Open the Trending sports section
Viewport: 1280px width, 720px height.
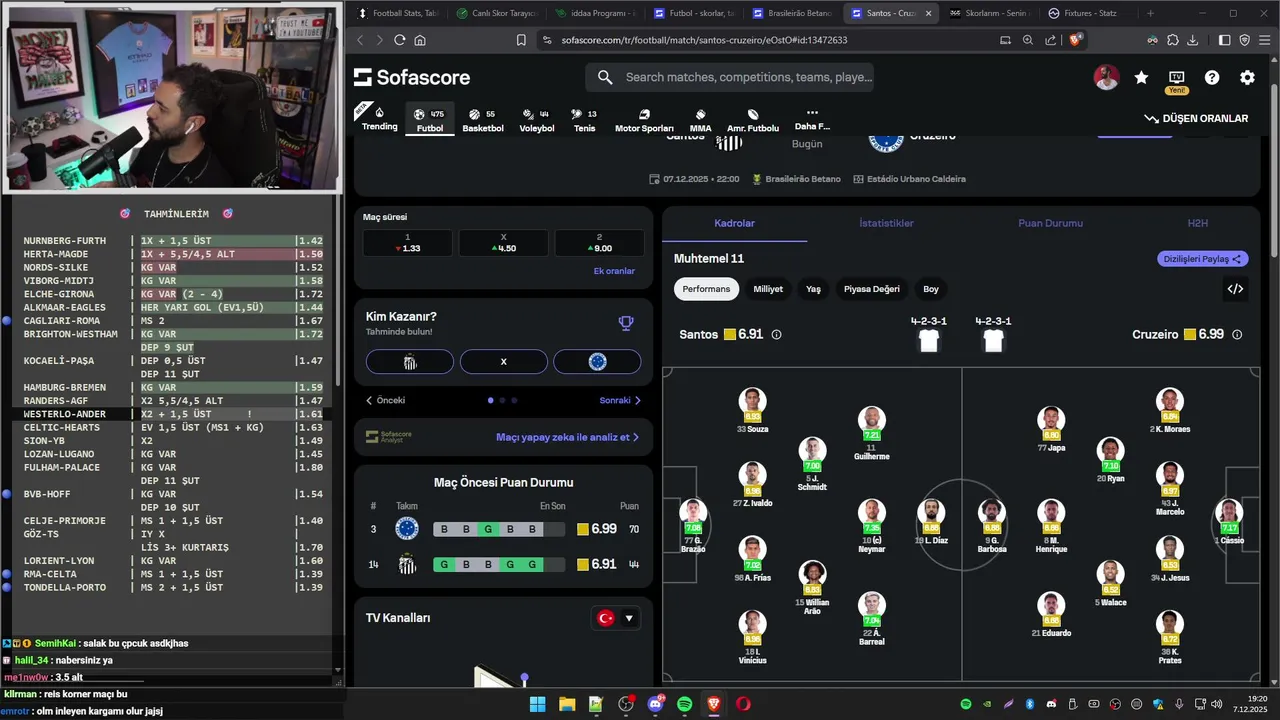tap(379, 118)
